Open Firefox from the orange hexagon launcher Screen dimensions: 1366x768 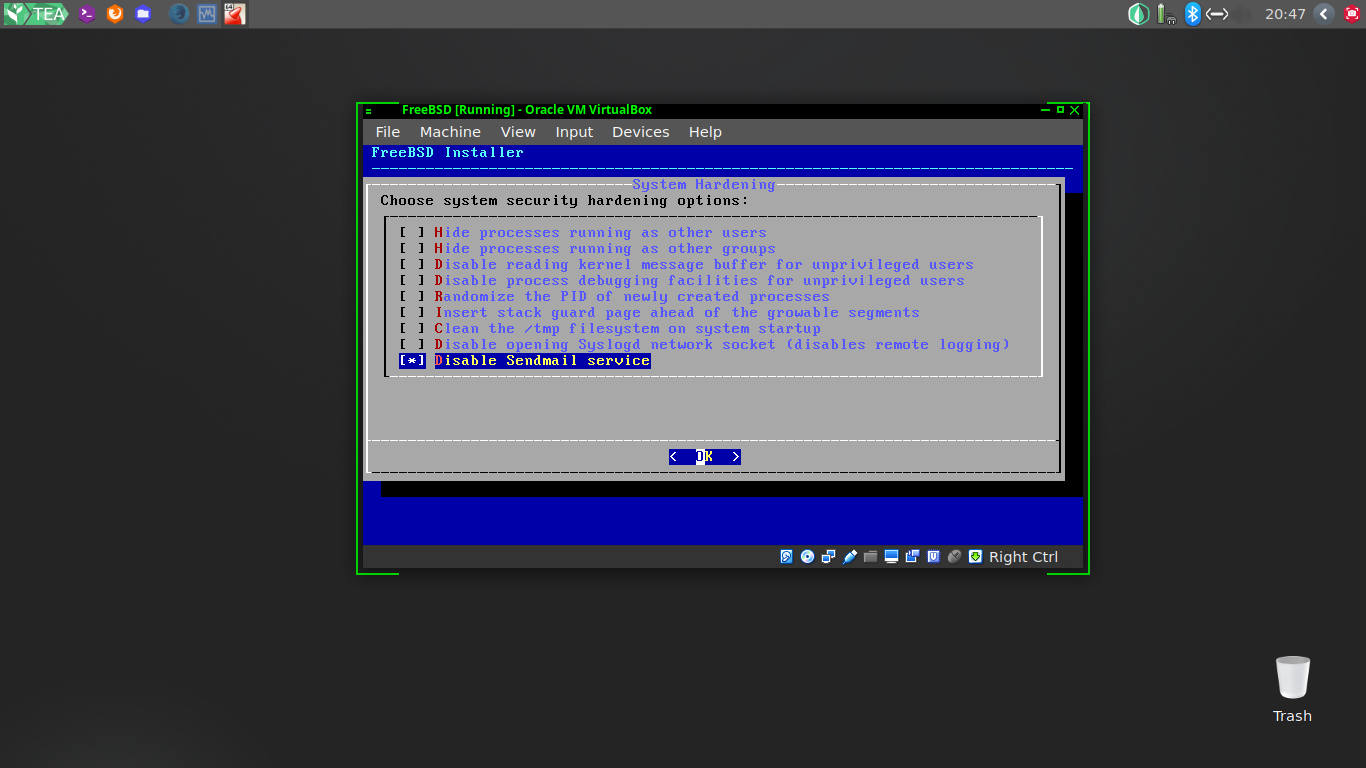coord(115,14)
